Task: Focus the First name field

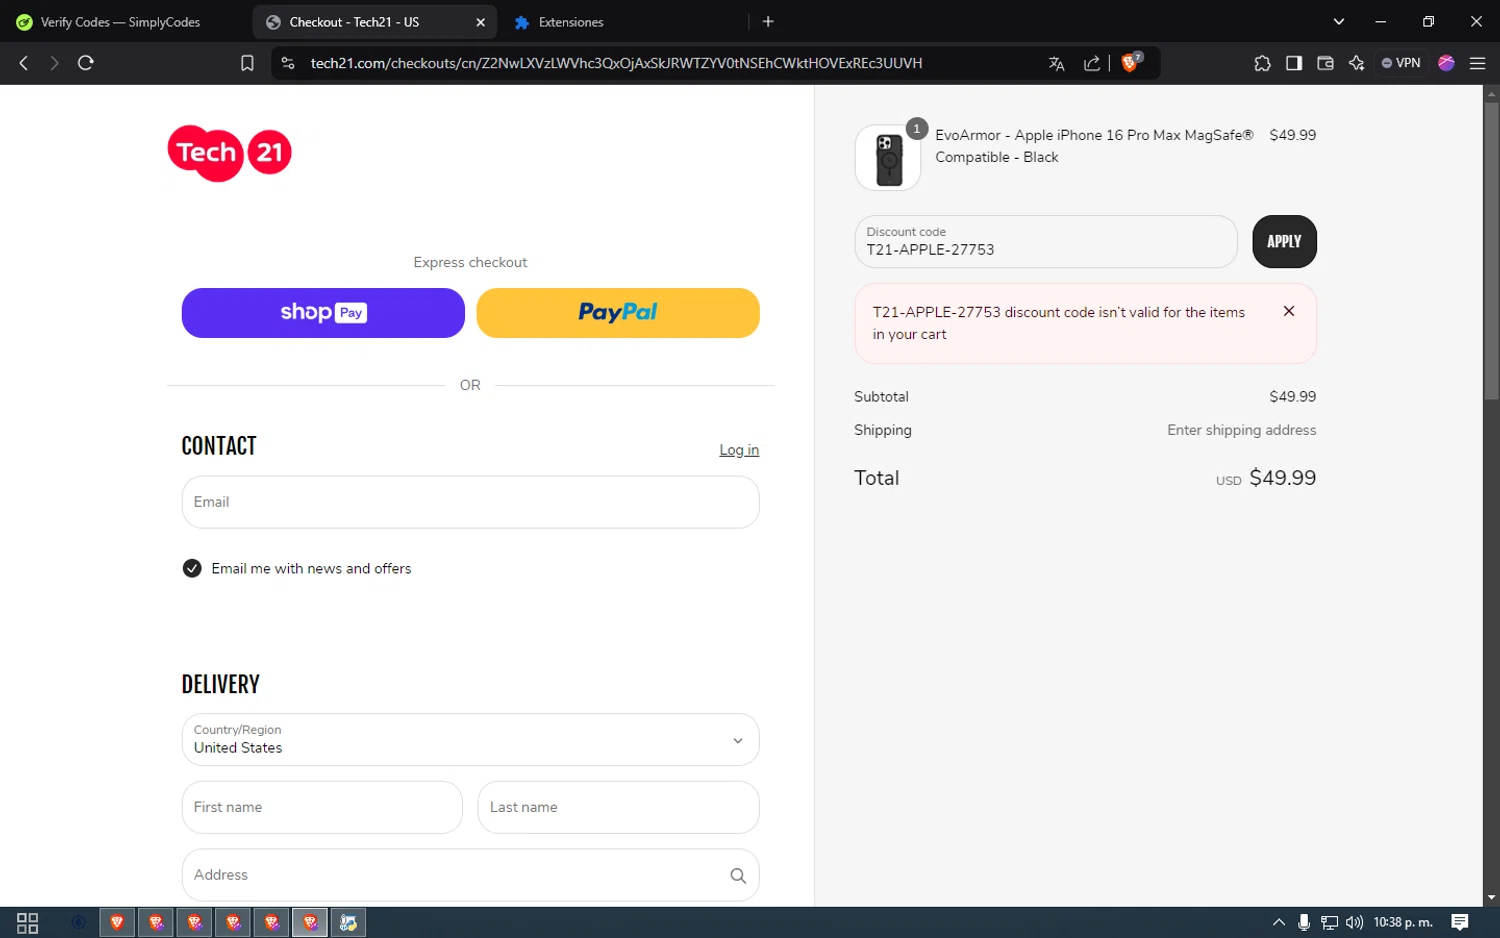Action: pos(322,807)
